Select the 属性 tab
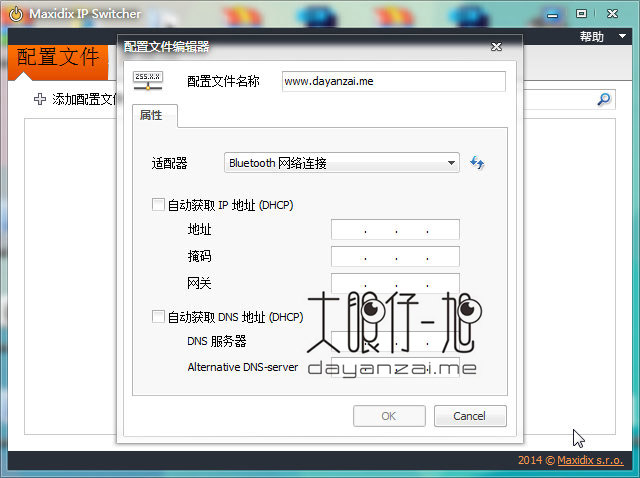The width and height of the screenshot is (640, 478). pyautogui.click(x=155, y=116)
